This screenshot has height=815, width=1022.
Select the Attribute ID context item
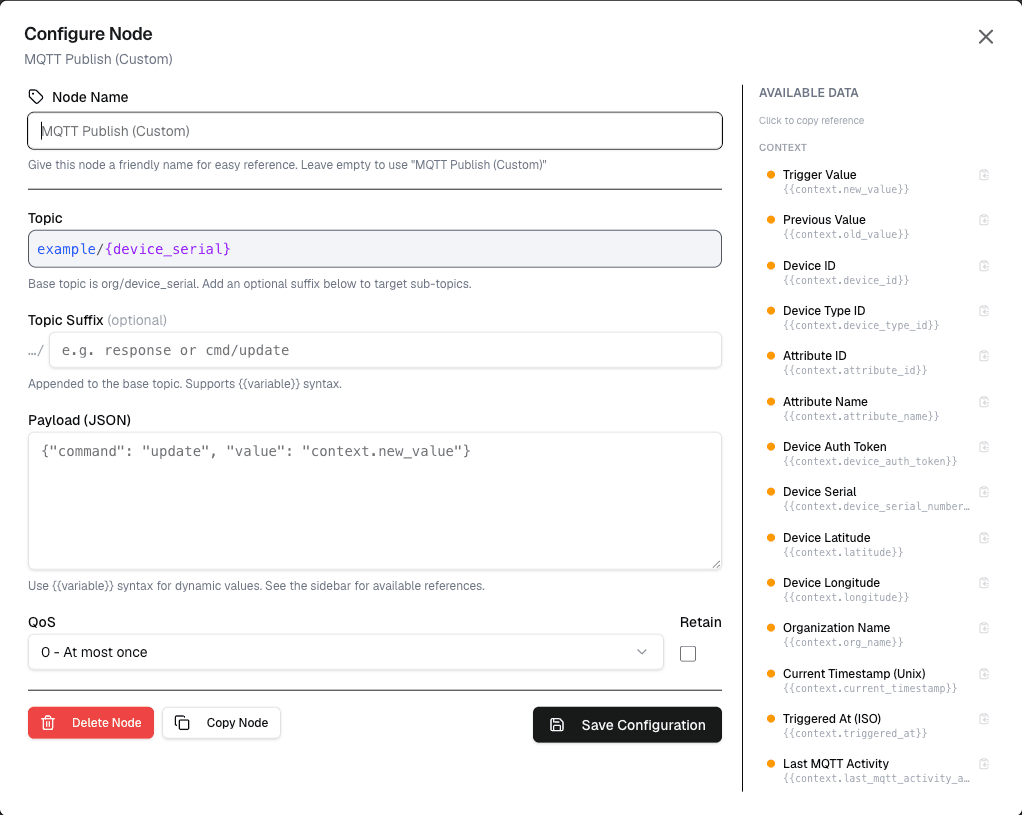(877, 363)
